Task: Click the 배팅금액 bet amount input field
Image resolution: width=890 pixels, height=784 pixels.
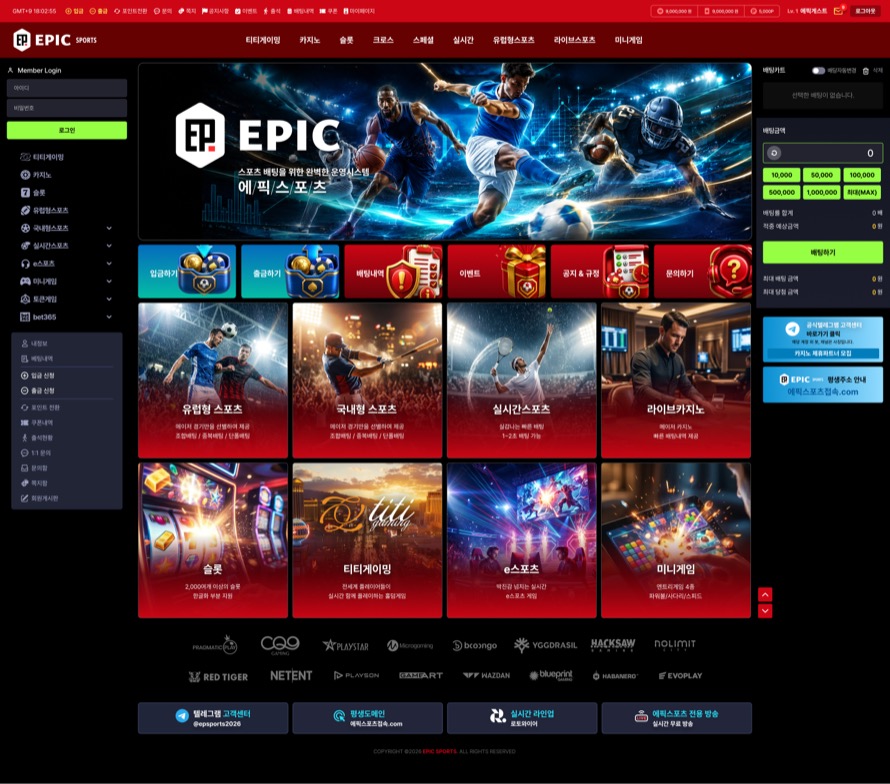Action: (822, 153)
